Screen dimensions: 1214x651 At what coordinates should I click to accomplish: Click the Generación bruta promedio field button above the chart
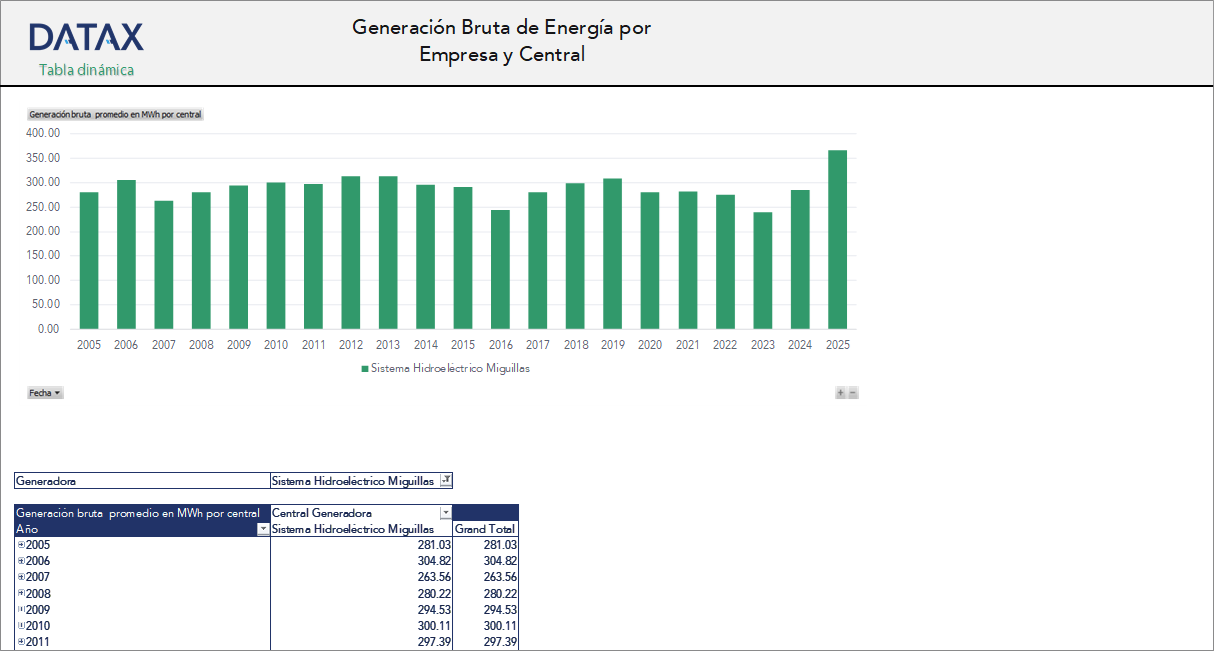tap(113, 114)
